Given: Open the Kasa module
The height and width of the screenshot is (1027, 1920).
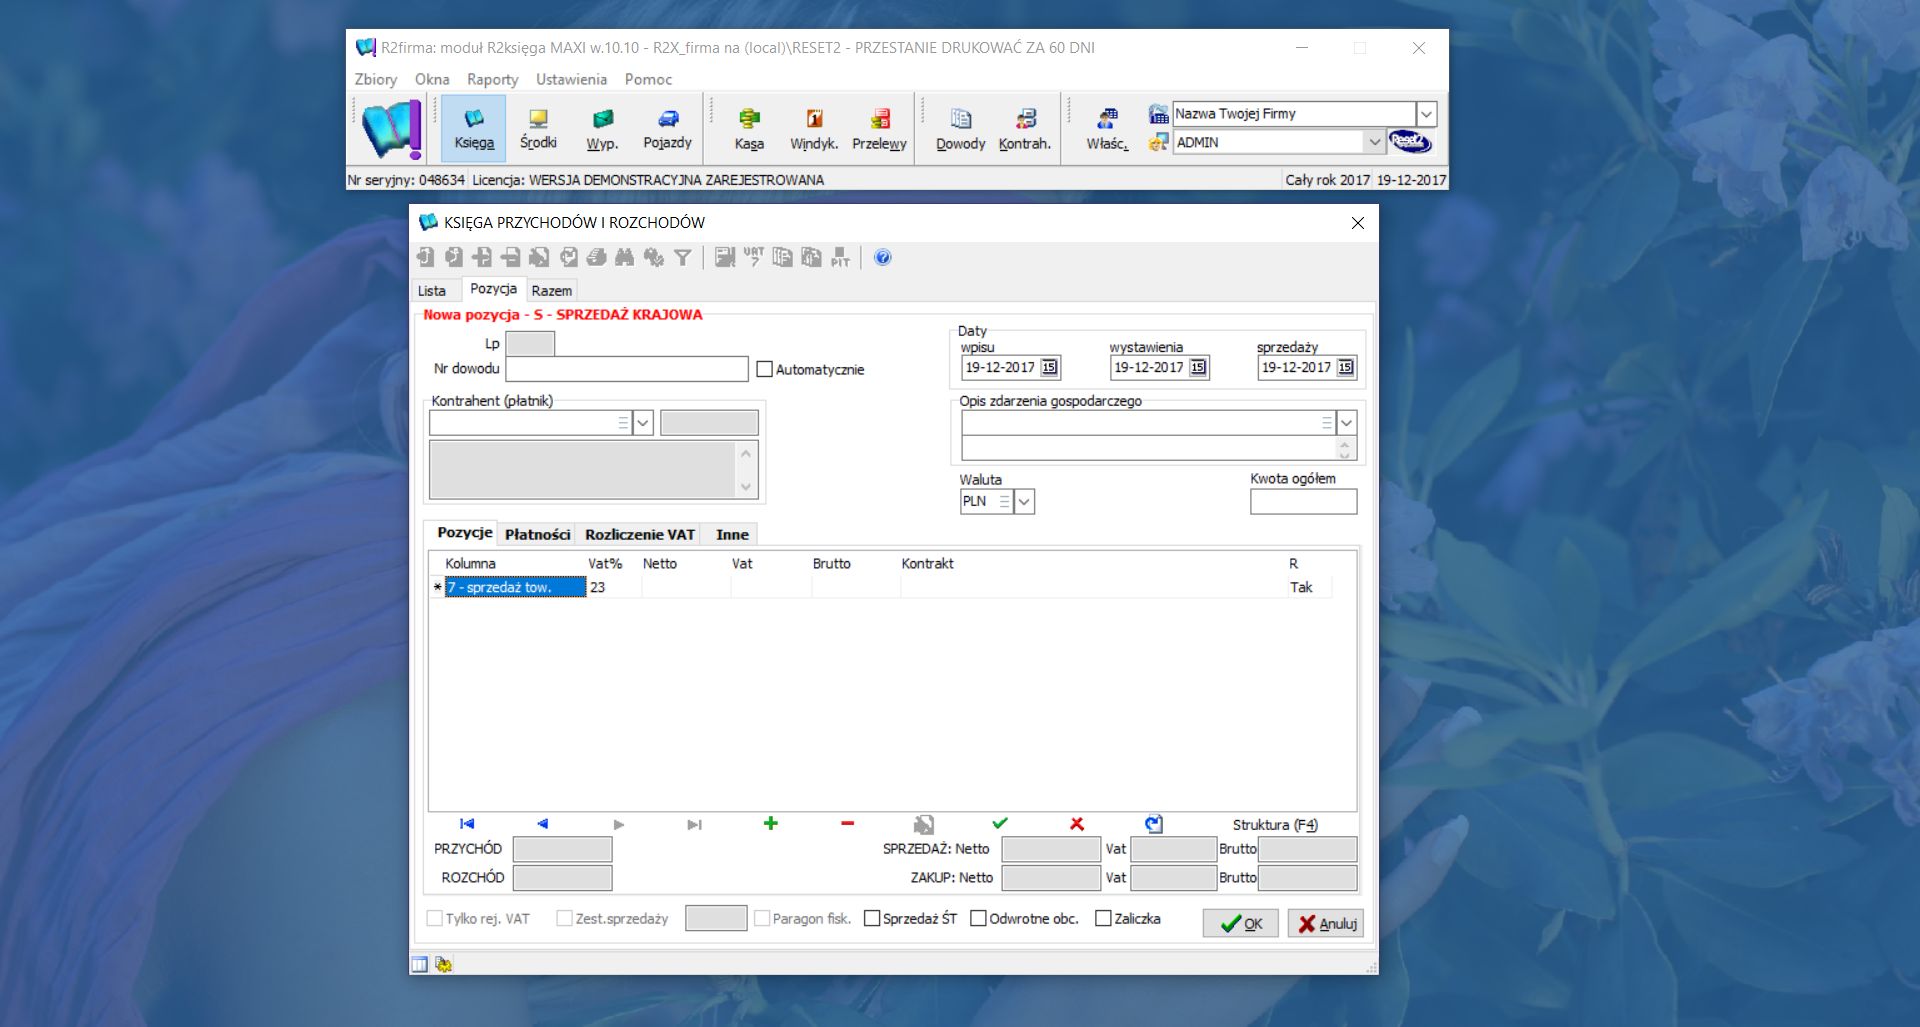Looking at the screenshot, I should 749,128.
